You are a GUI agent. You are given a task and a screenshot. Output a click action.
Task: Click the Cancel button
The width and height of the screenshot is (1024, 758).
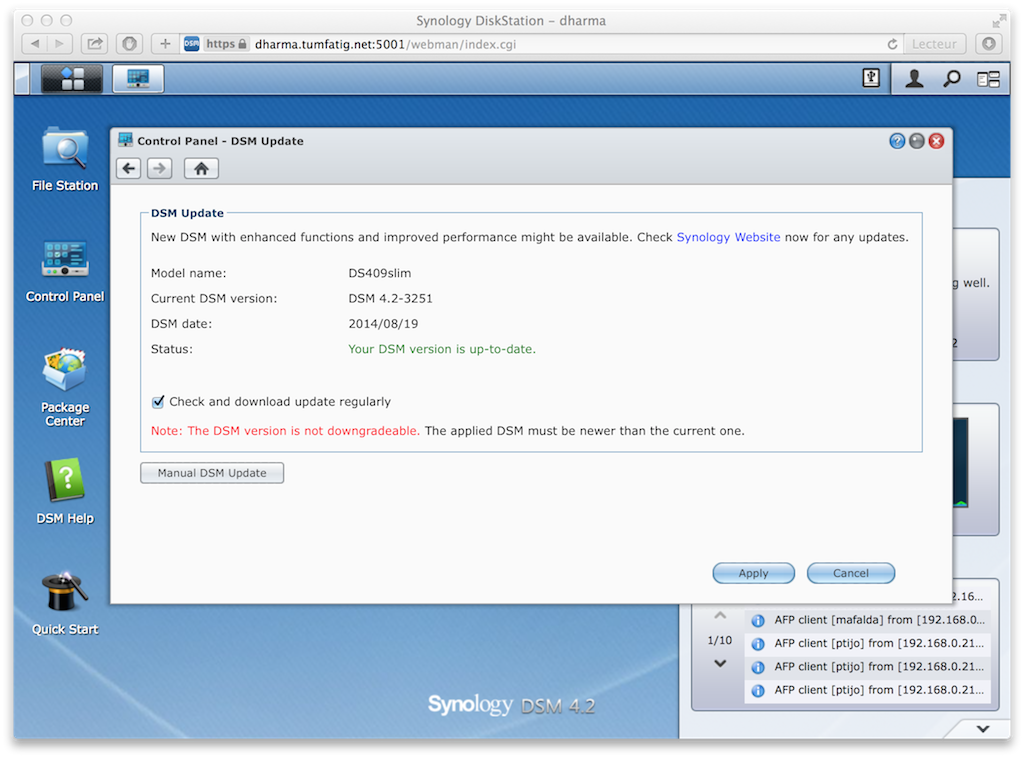click(x=850, y=573)
